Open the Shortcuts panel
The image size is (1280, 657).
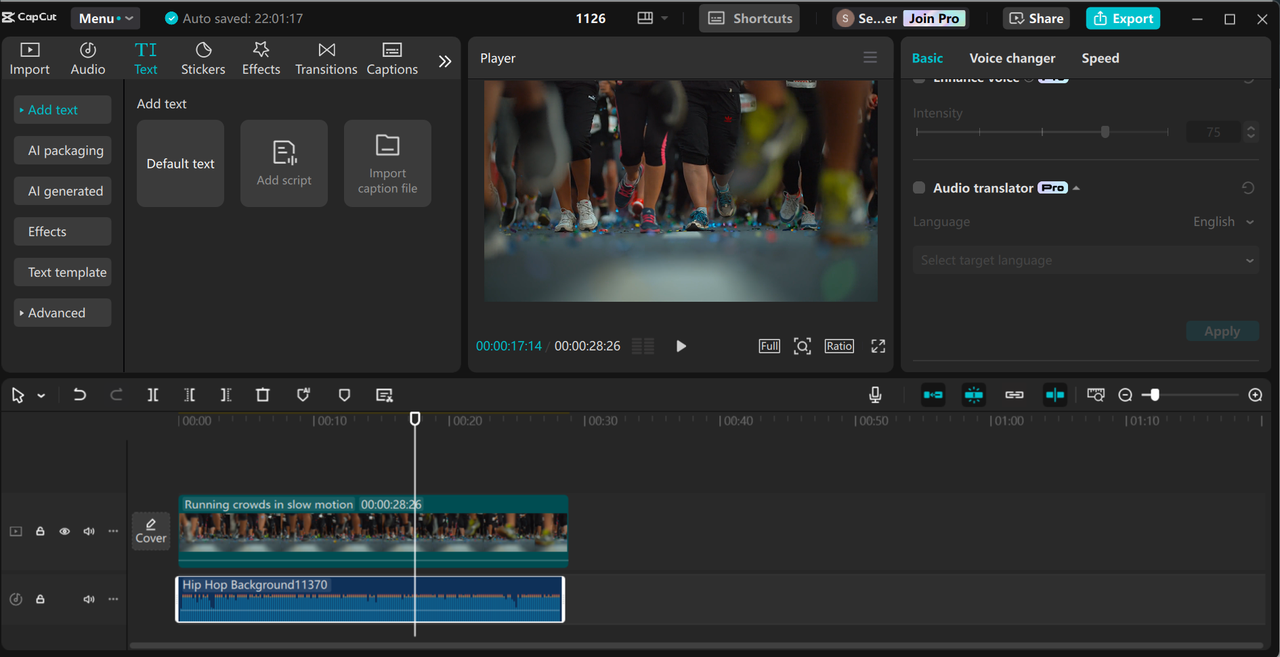coord(749,18)
